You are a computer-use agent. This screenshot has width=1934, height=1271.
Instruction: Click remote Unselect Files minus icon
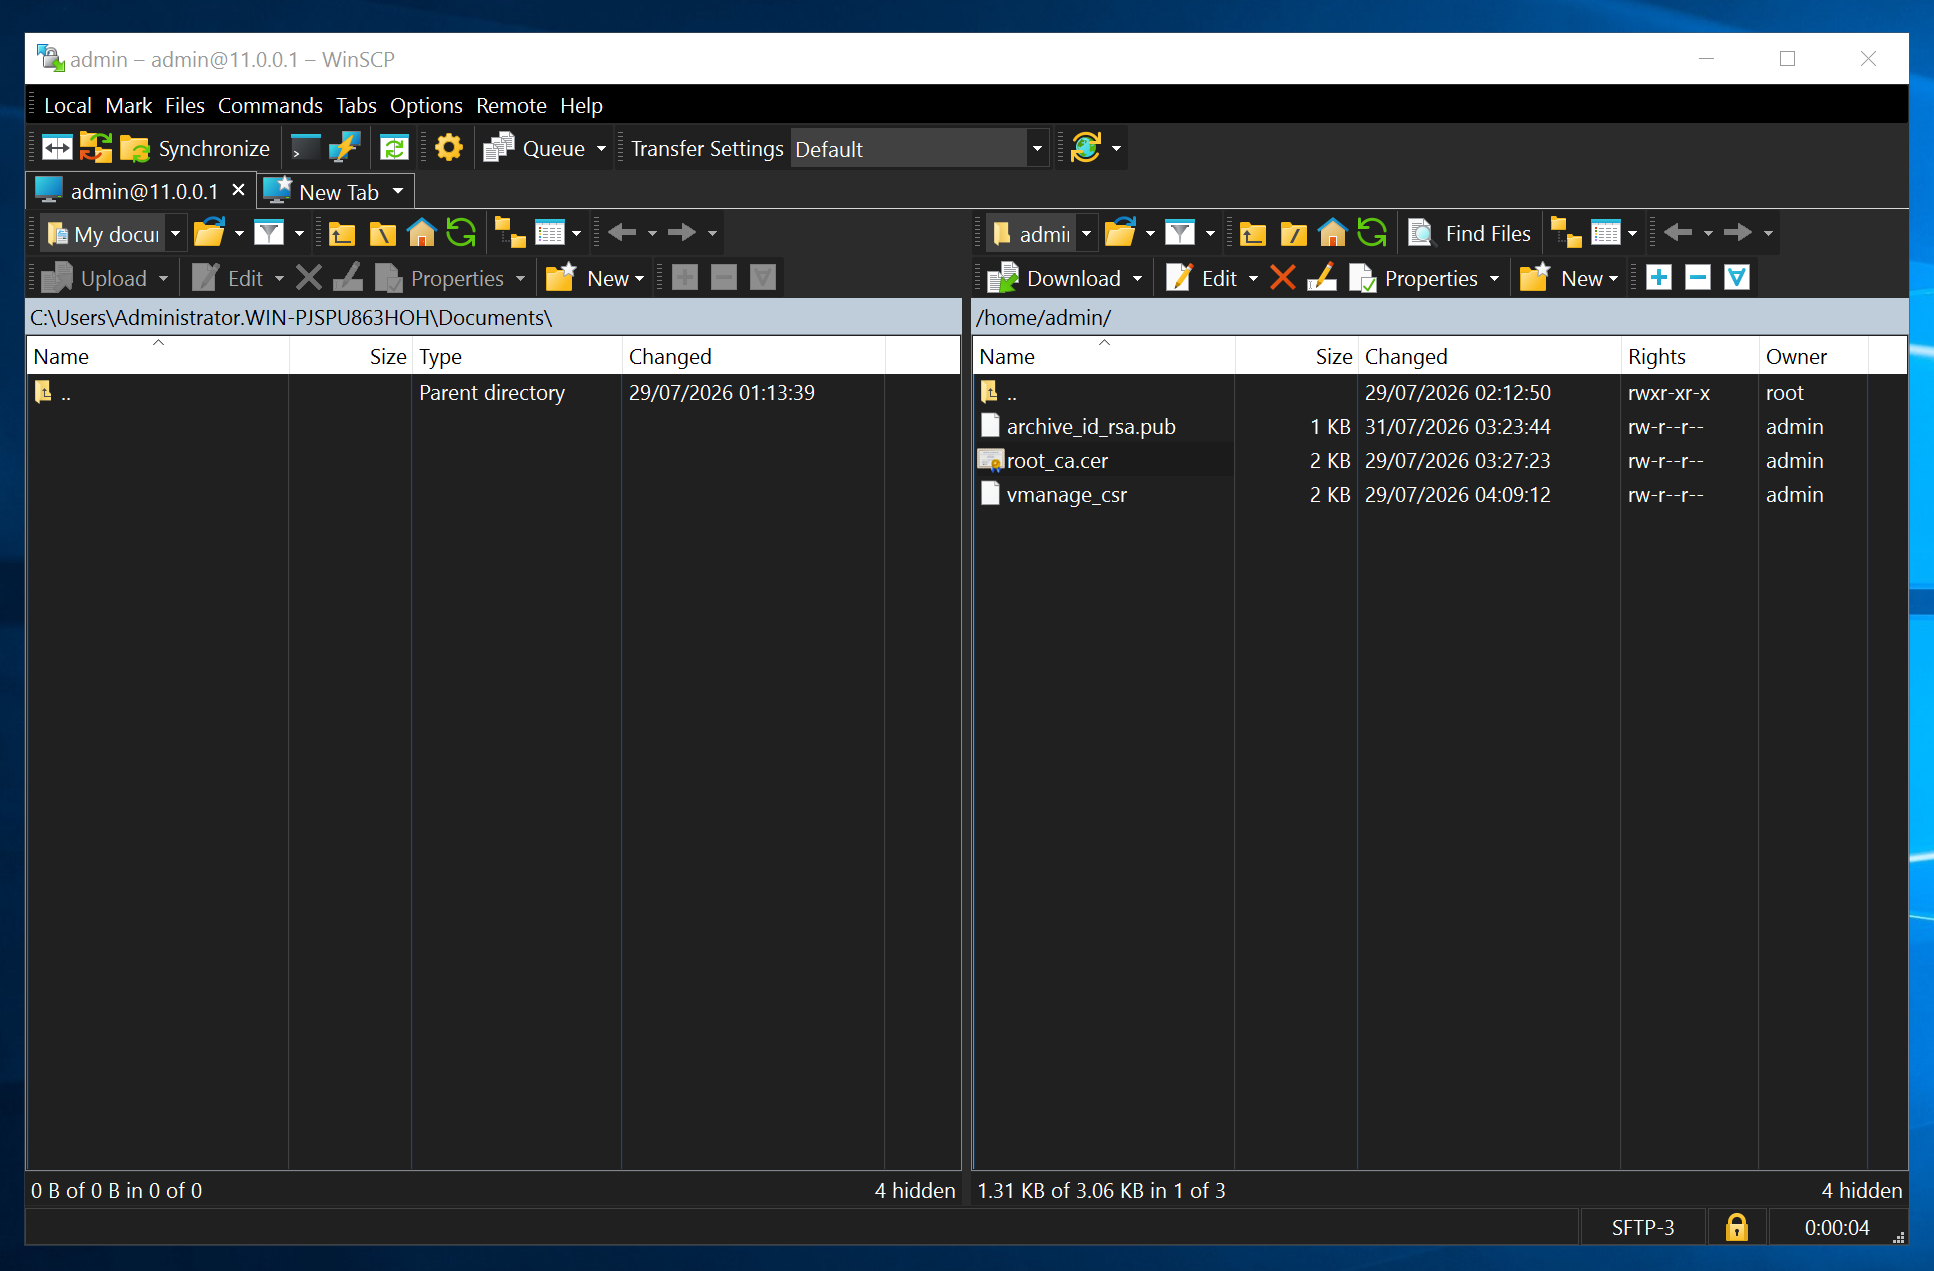pyautogui.click(x=1698, y=277)
